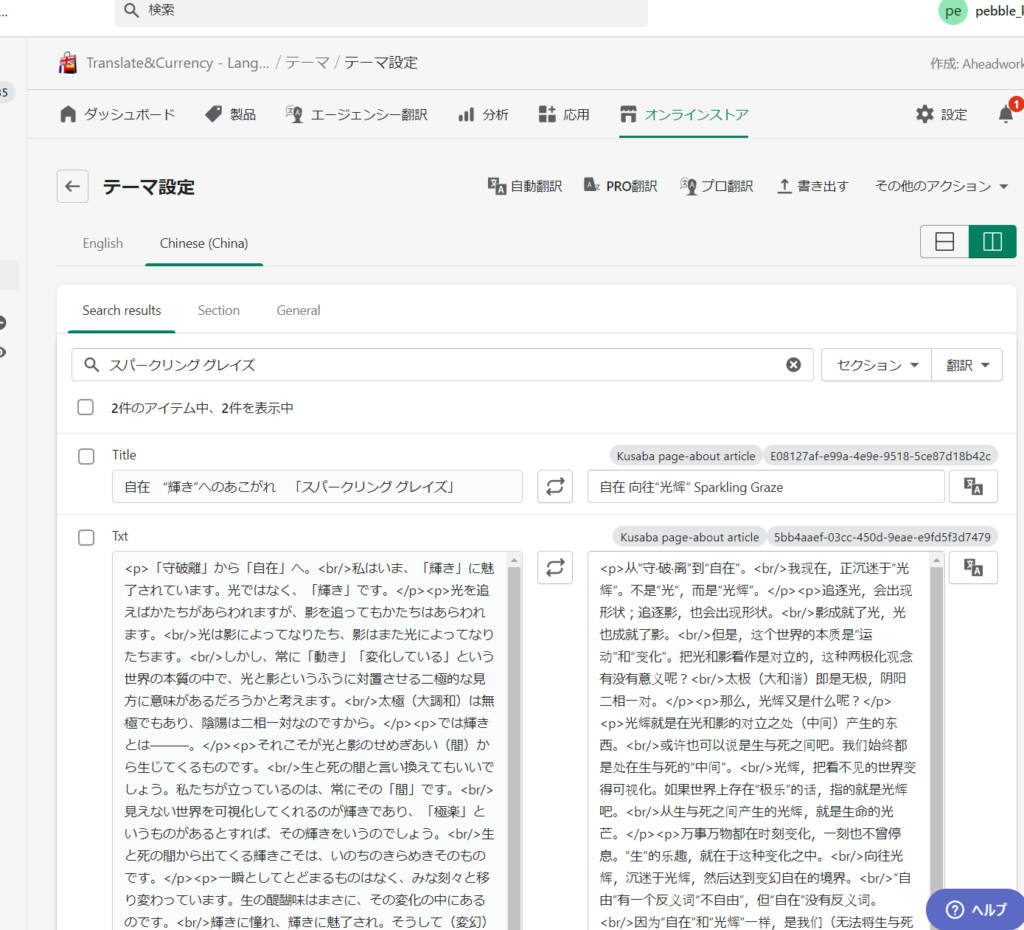Click the swap arrows icon in Txt row
Screen dimensions: 1024x930
pos(555,568)
